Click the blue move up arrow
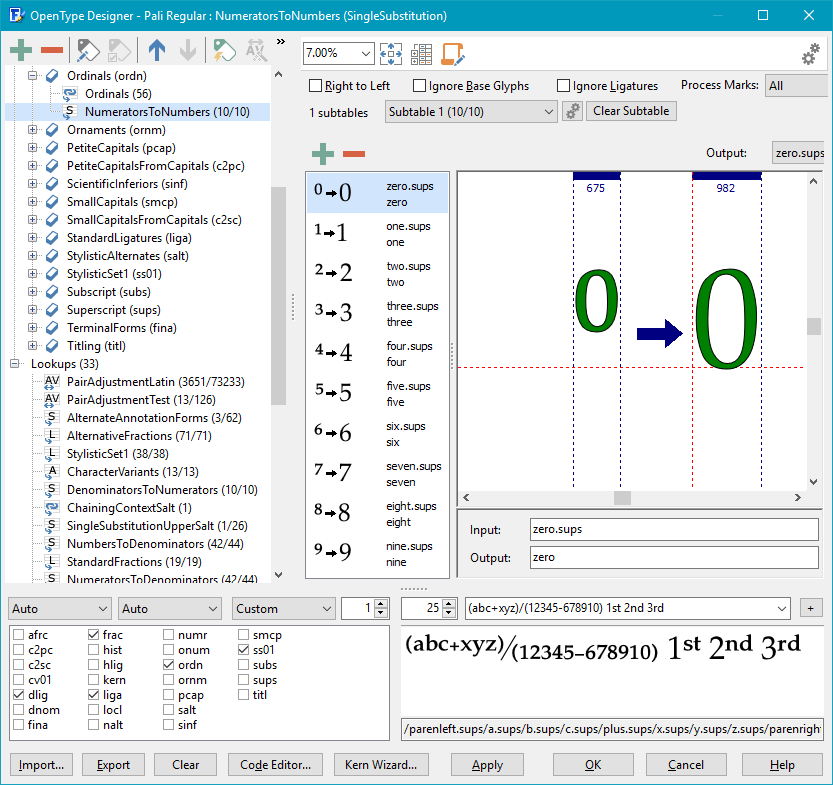The width and height of the screenshot is (833, 785). [157, 50]
